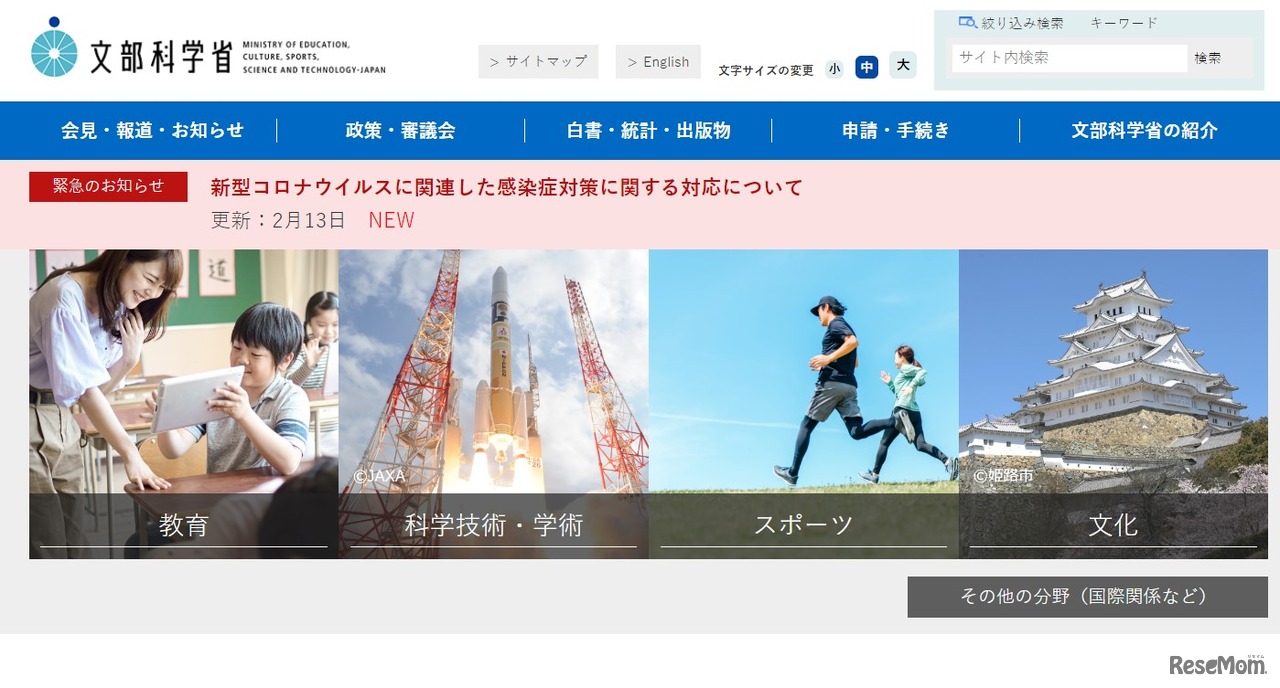Switch to the English site

[658, 61]
